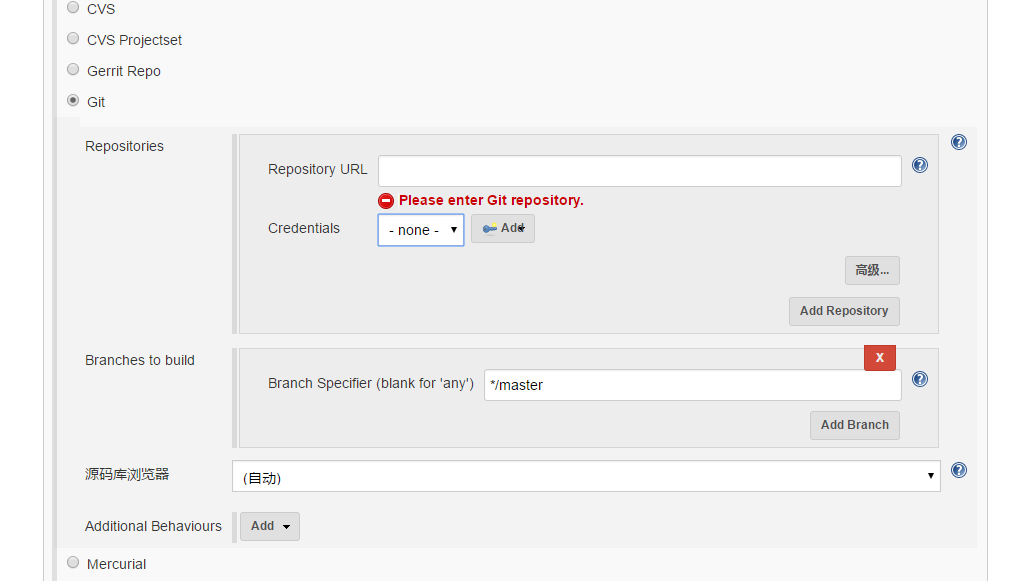The width and height of the screenshot is (1014, 581).
Task: Delete branch with red X button
Action: coord(879,358)
